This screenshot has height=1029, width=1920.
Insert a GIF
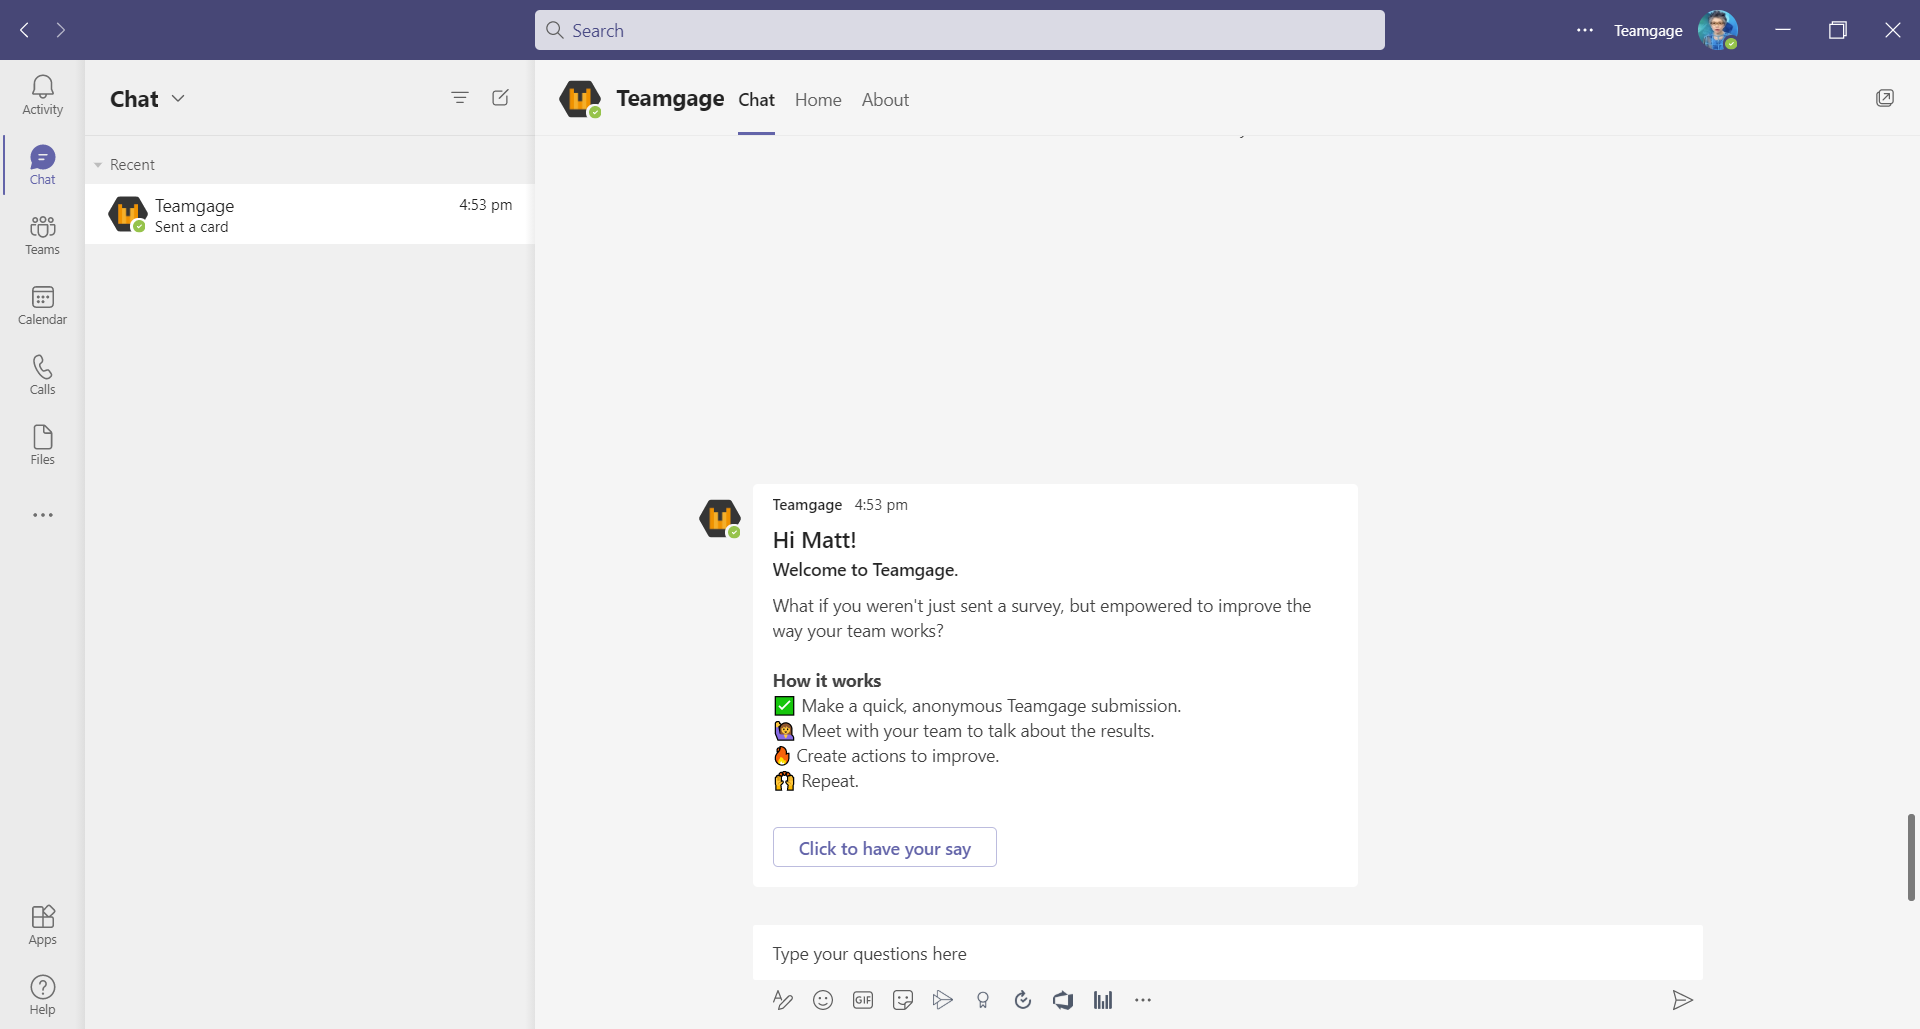[x=863, y=1000]
